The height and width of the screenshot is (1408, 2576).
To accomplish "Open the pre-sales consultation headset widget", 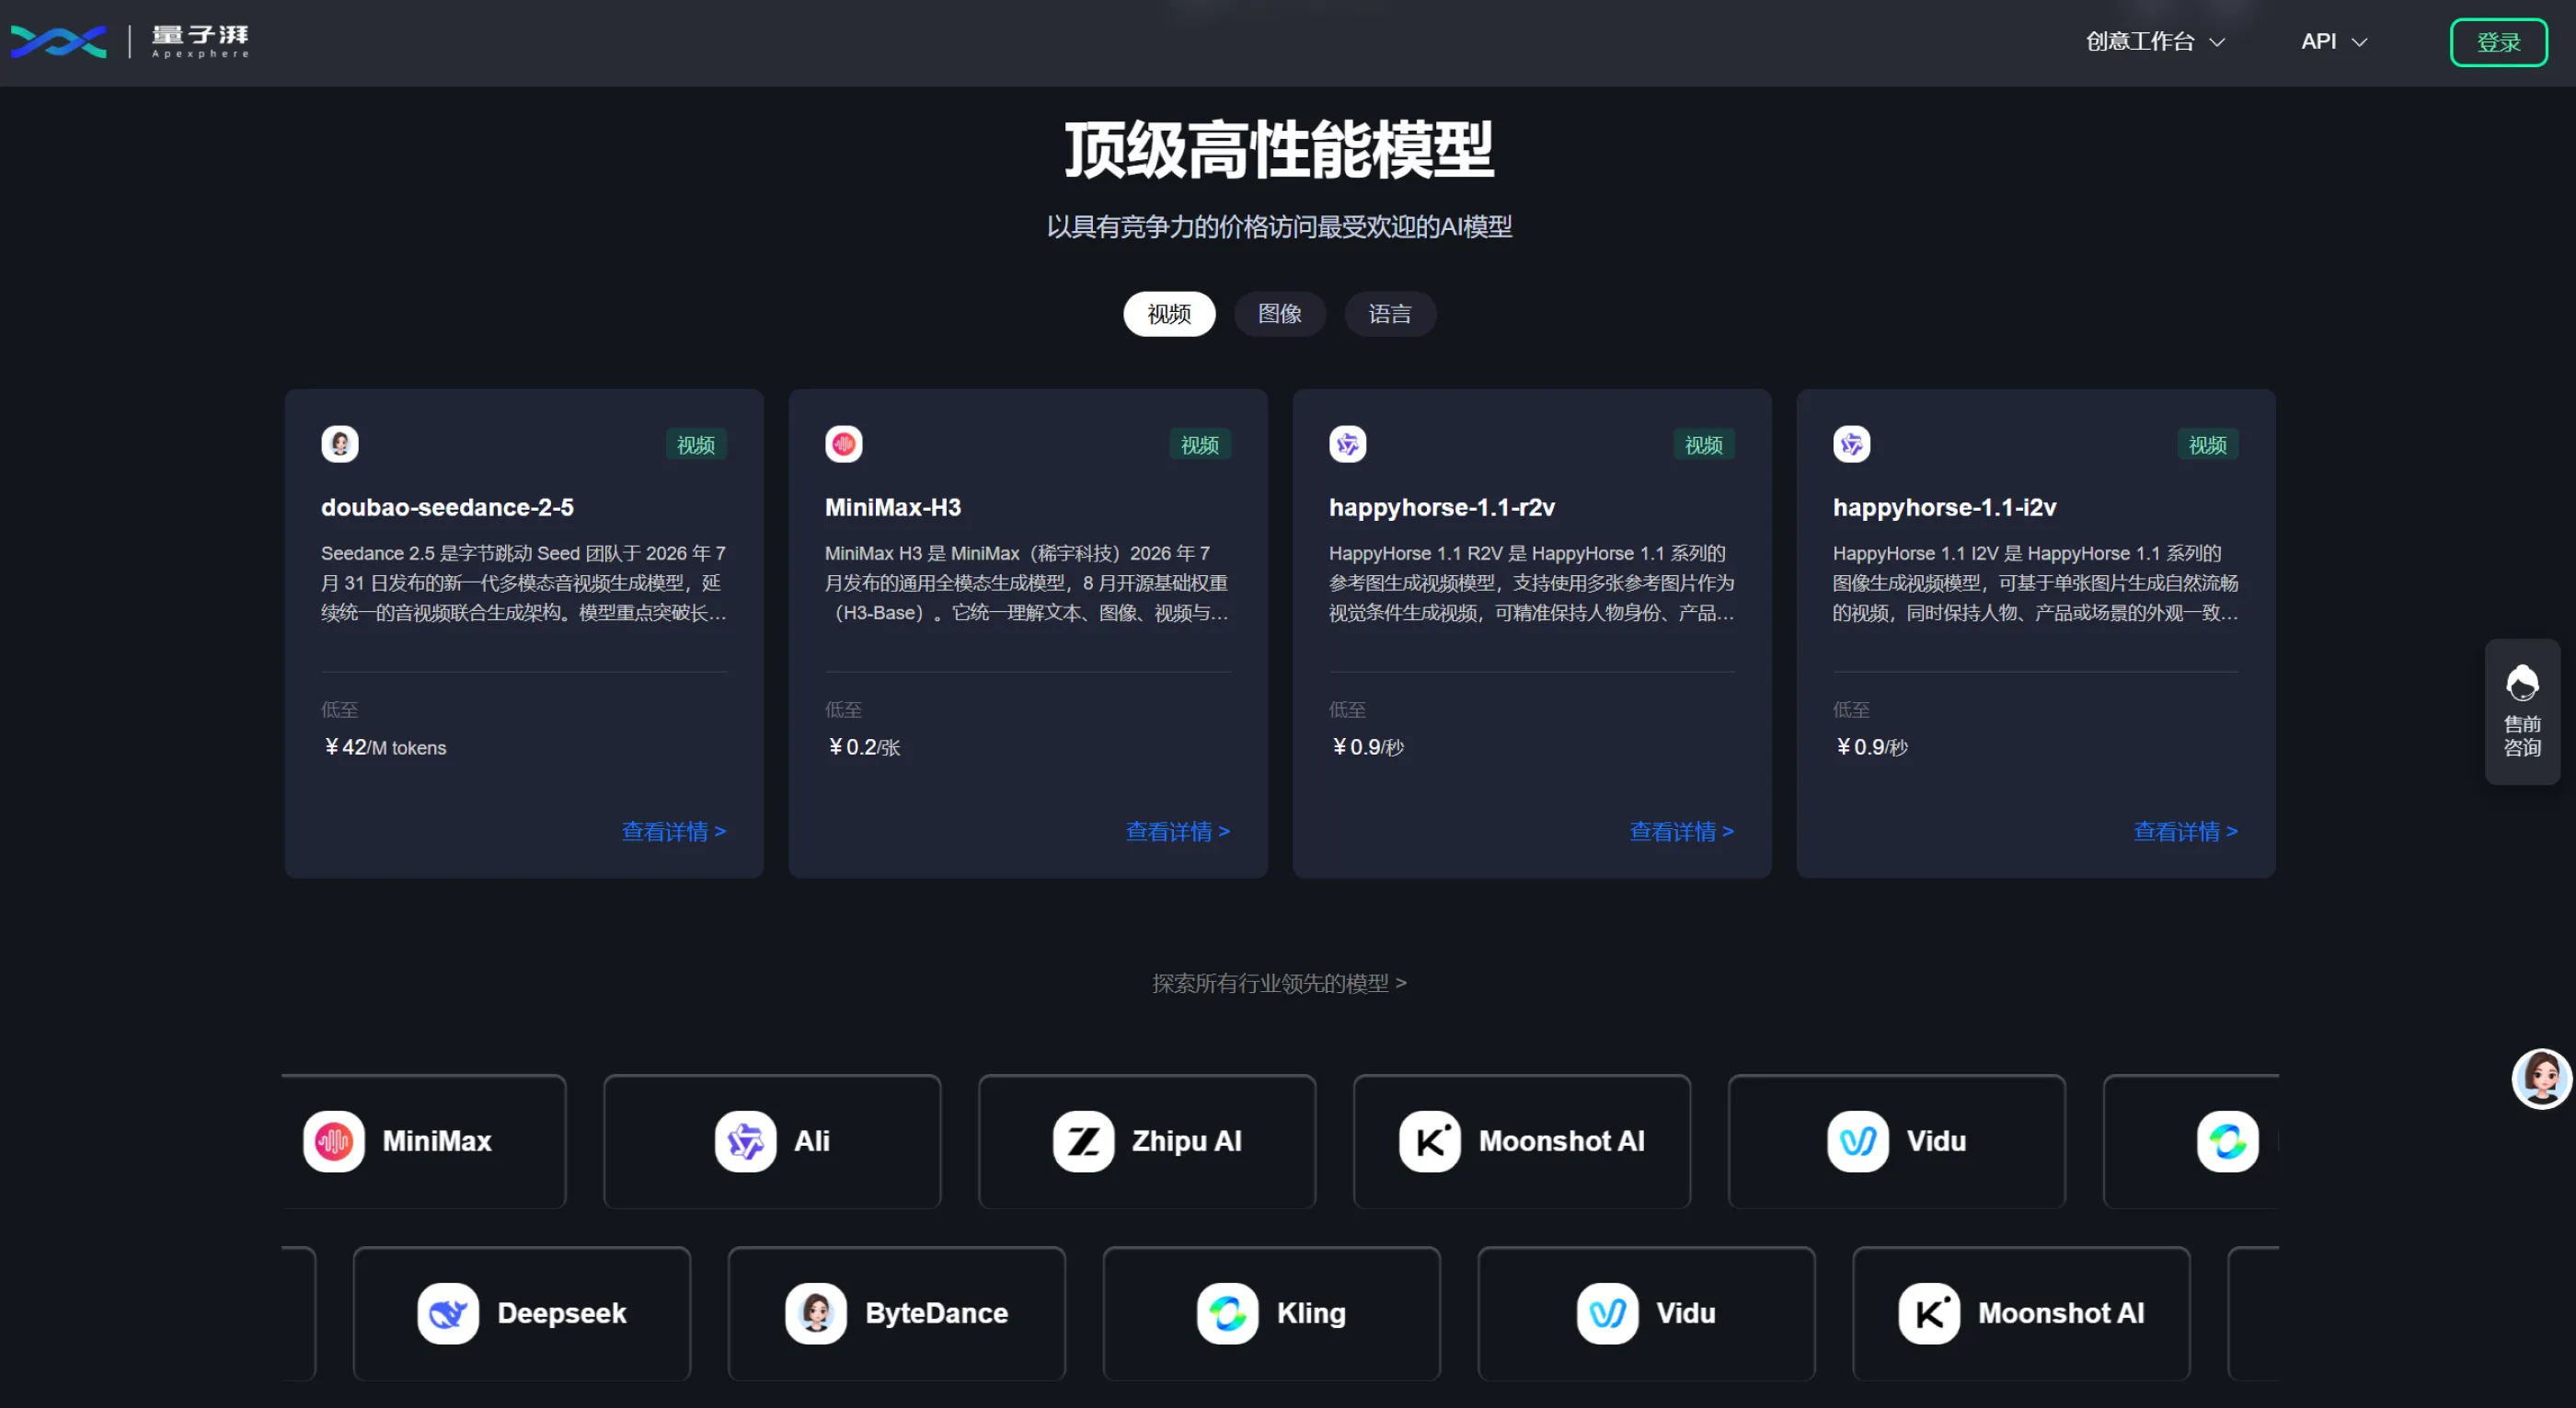I will tap(2522, 711).
